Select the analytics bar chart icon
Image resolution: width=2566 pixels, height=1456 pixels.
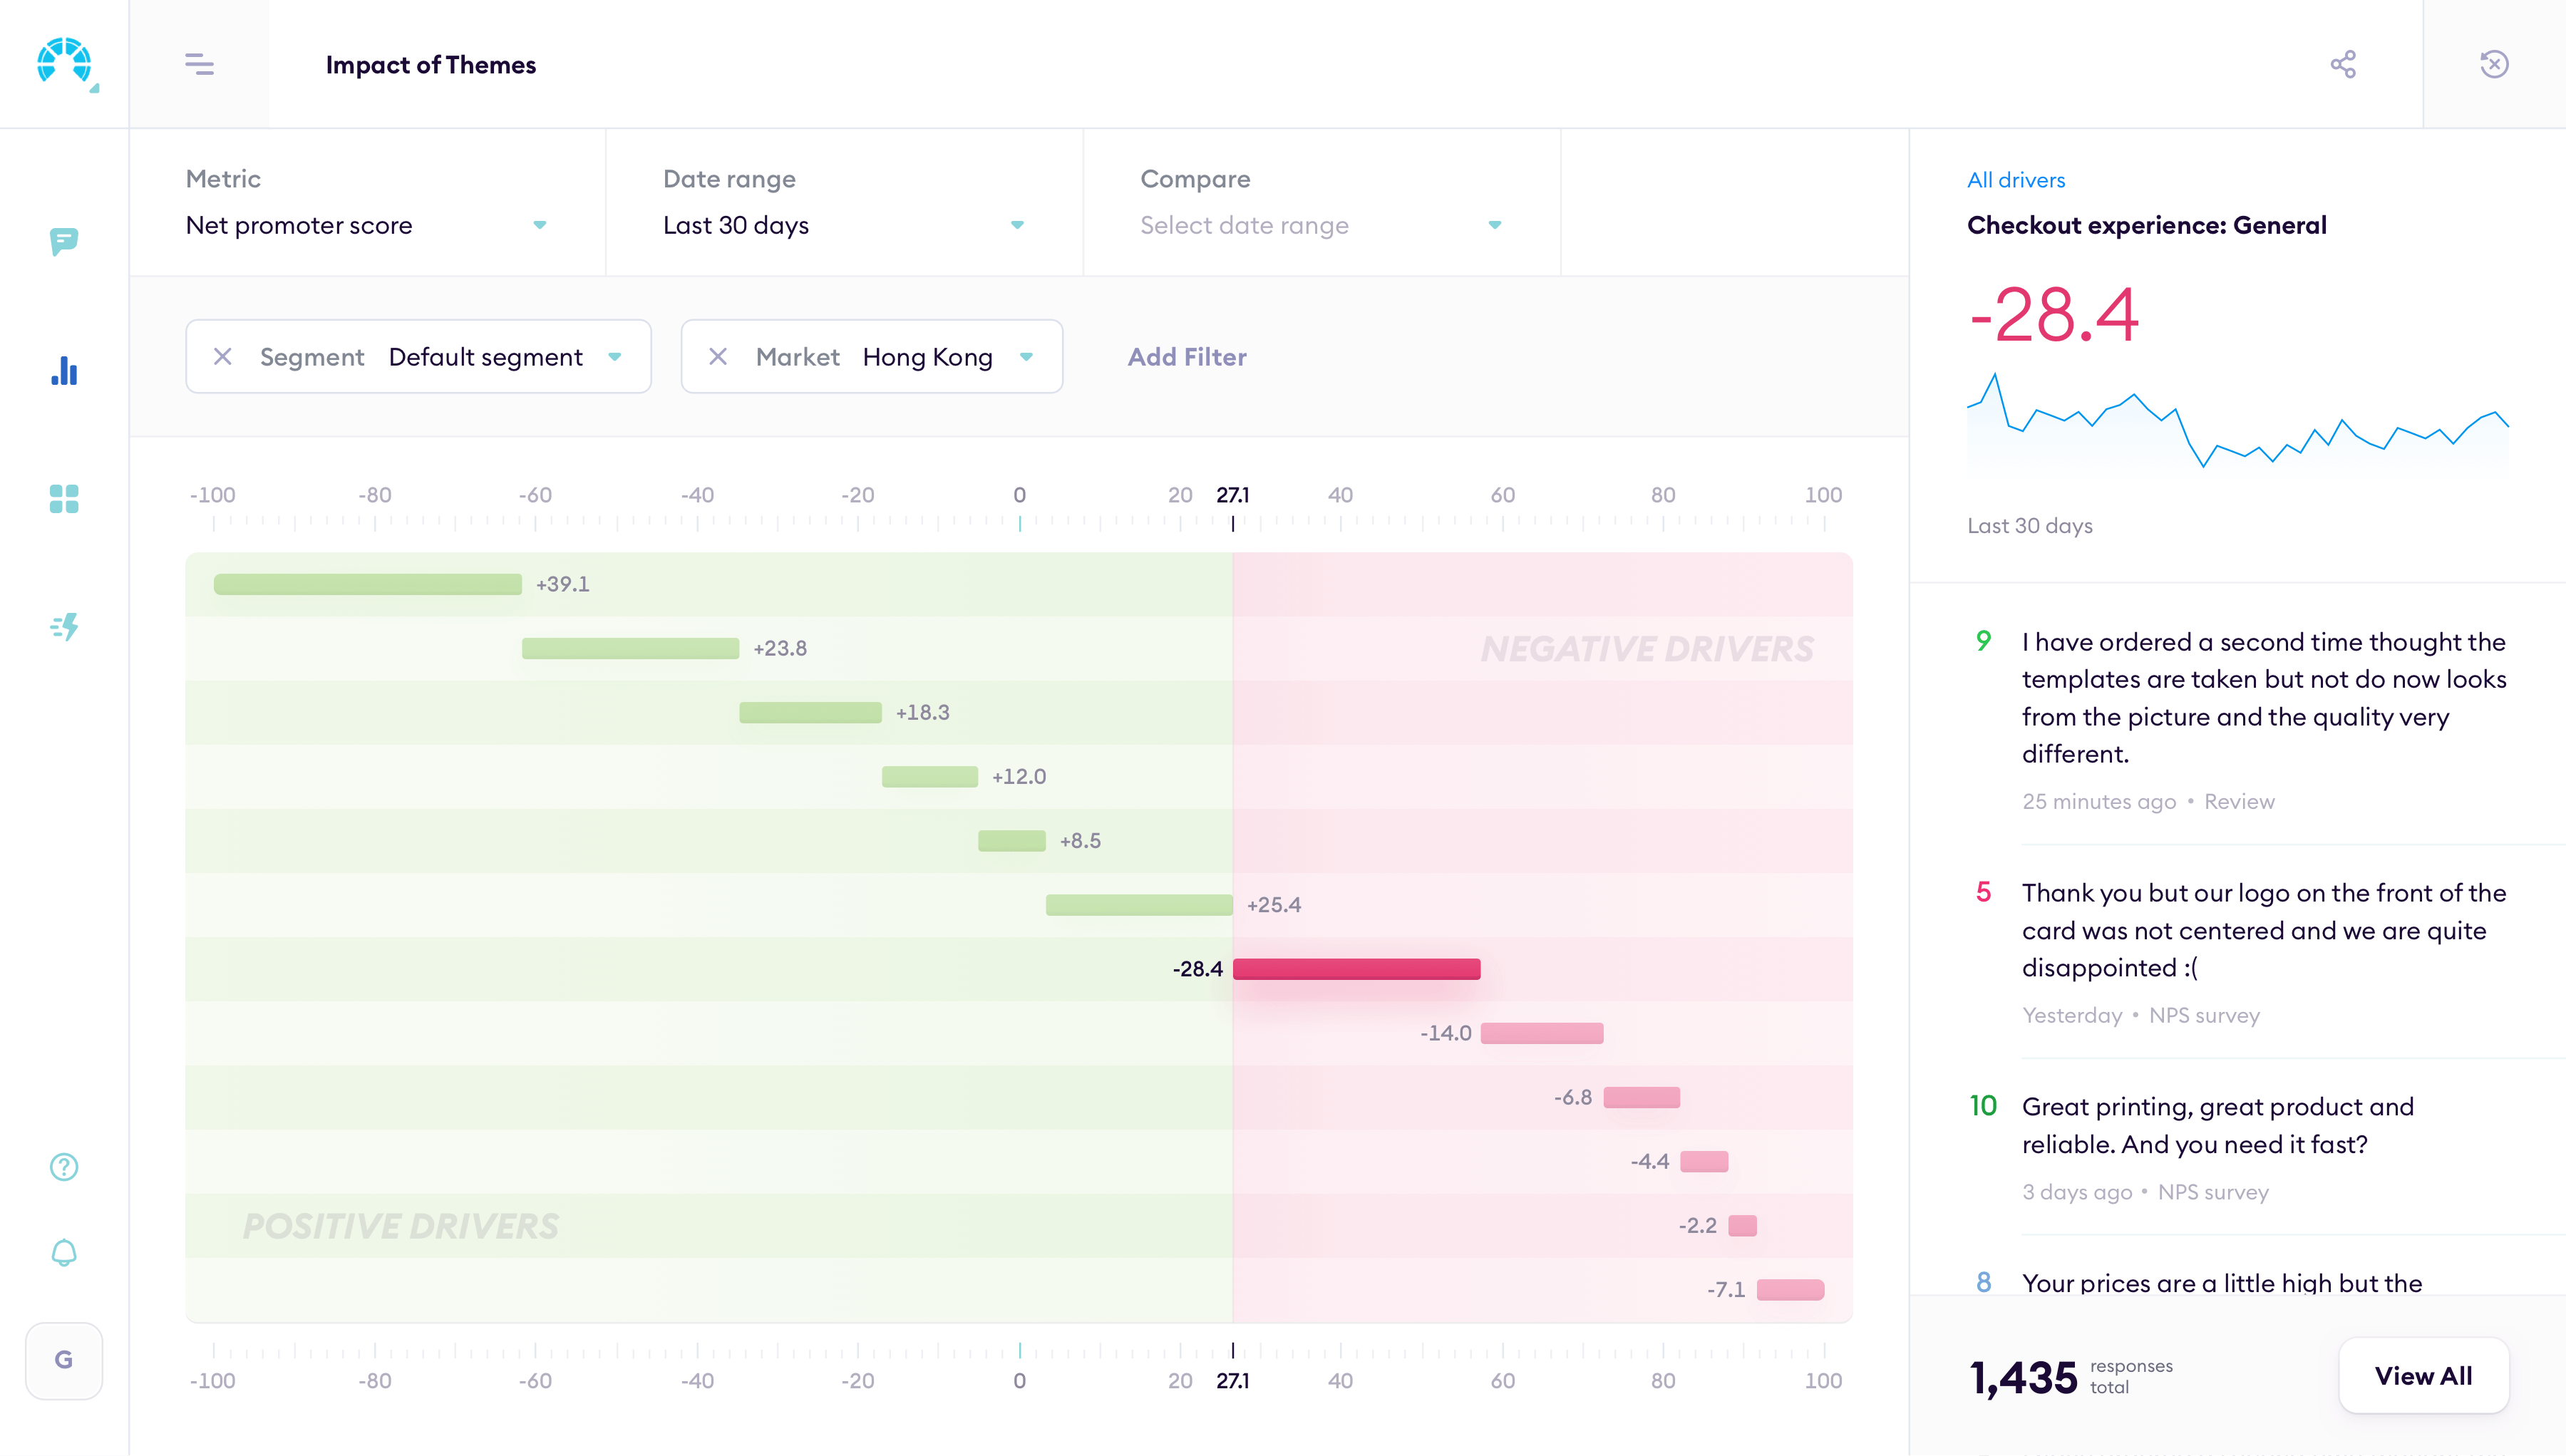tap(63, 371)
